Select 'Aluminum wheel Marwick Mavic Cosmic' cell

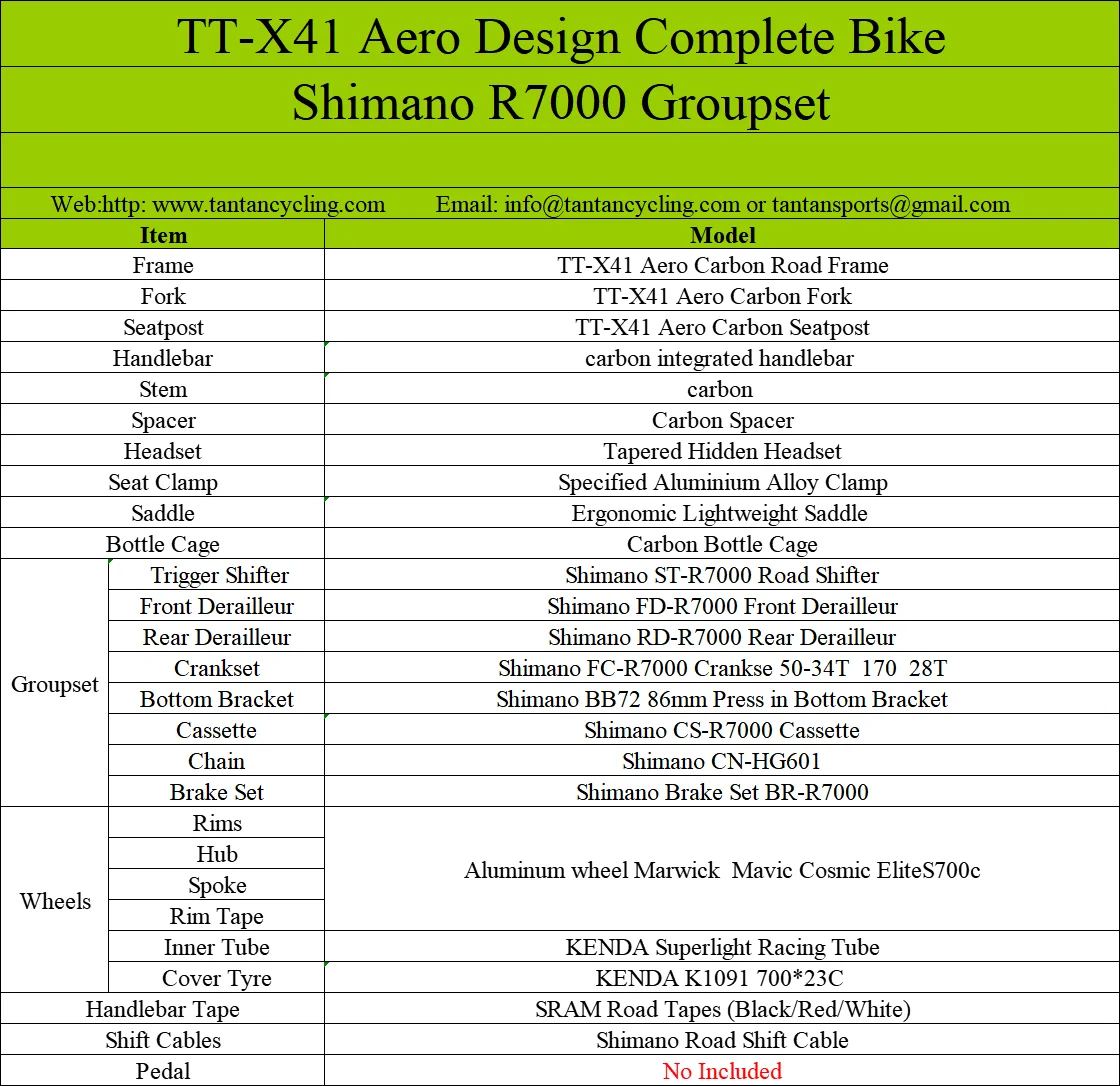click(x=722, y=870)
